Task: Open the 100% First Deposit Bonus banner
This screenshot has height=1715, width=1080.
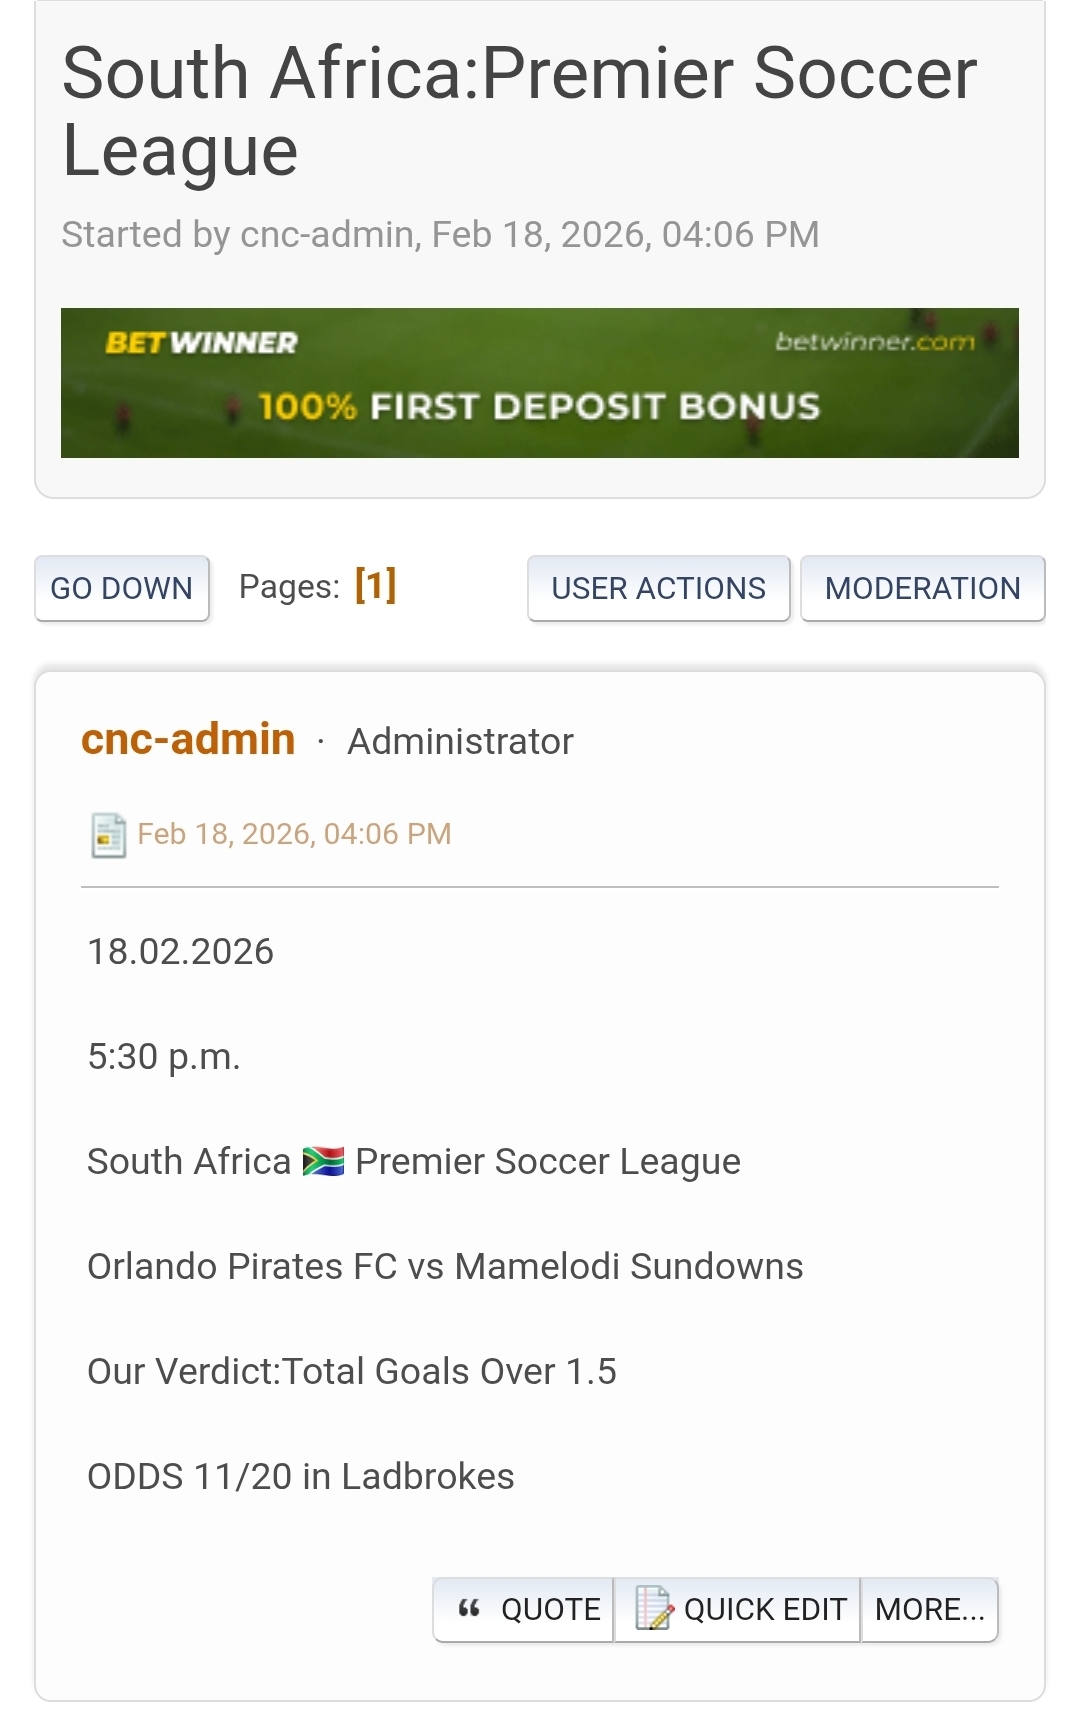Action: pos(540,406)
